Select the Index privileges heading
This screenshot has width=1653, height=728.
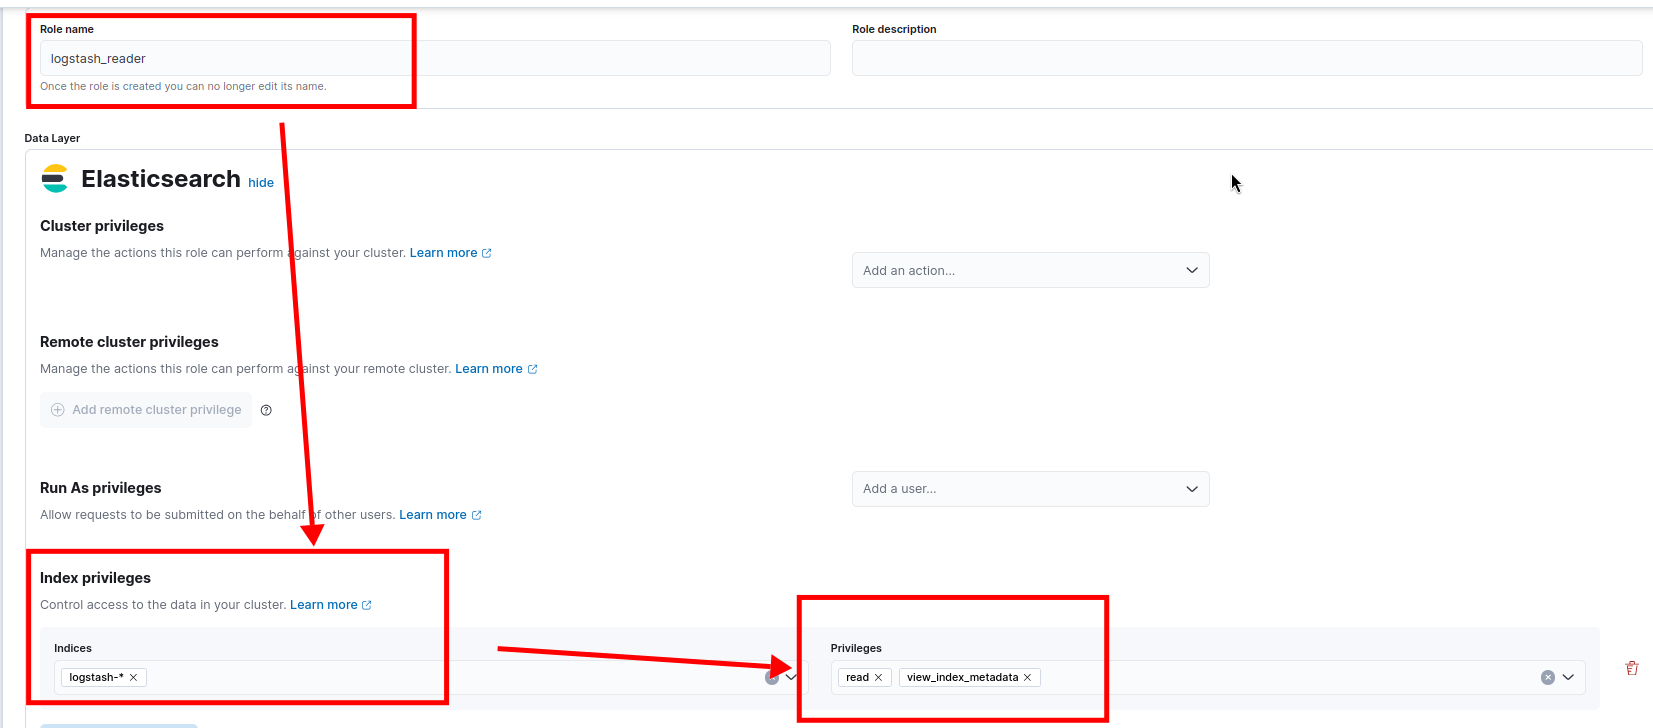point(95,578)
